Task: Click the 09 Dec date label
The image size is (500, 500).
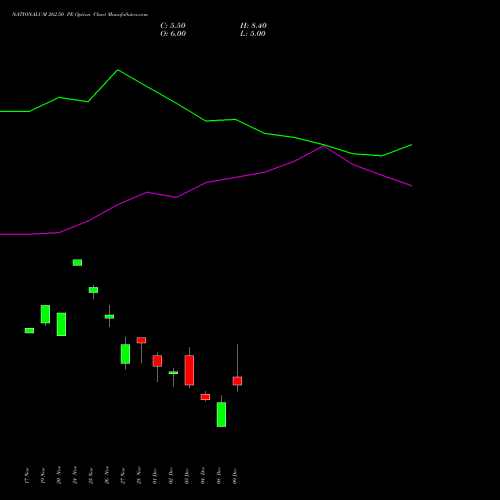Action: 235,476
